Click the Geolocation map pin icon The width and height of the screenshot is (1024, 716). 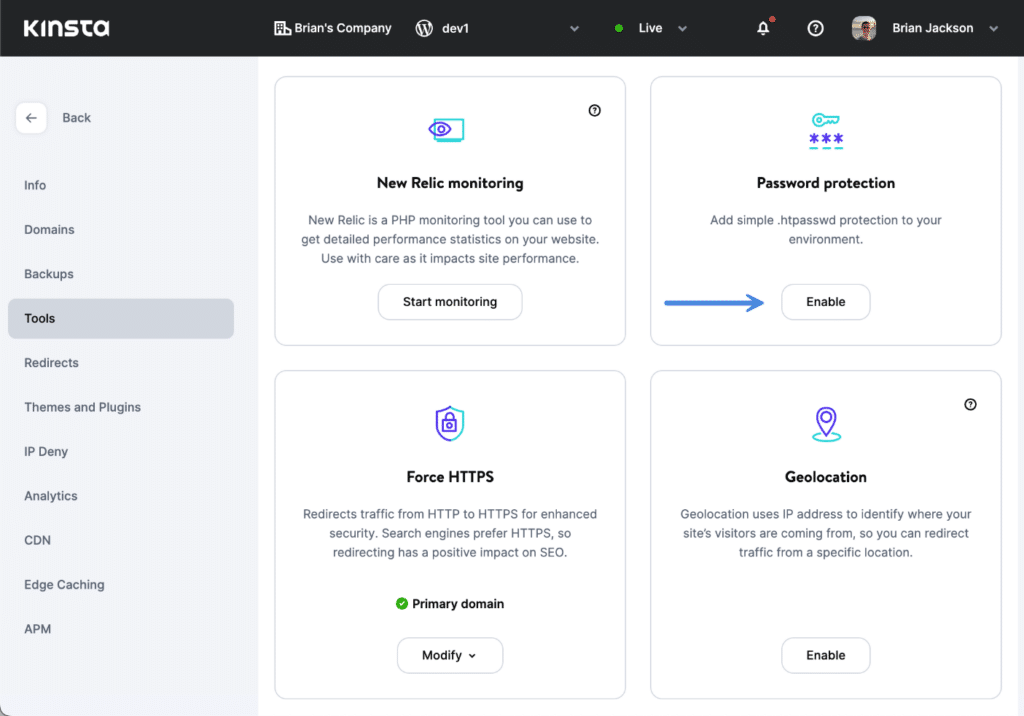(x=826, y=424)
